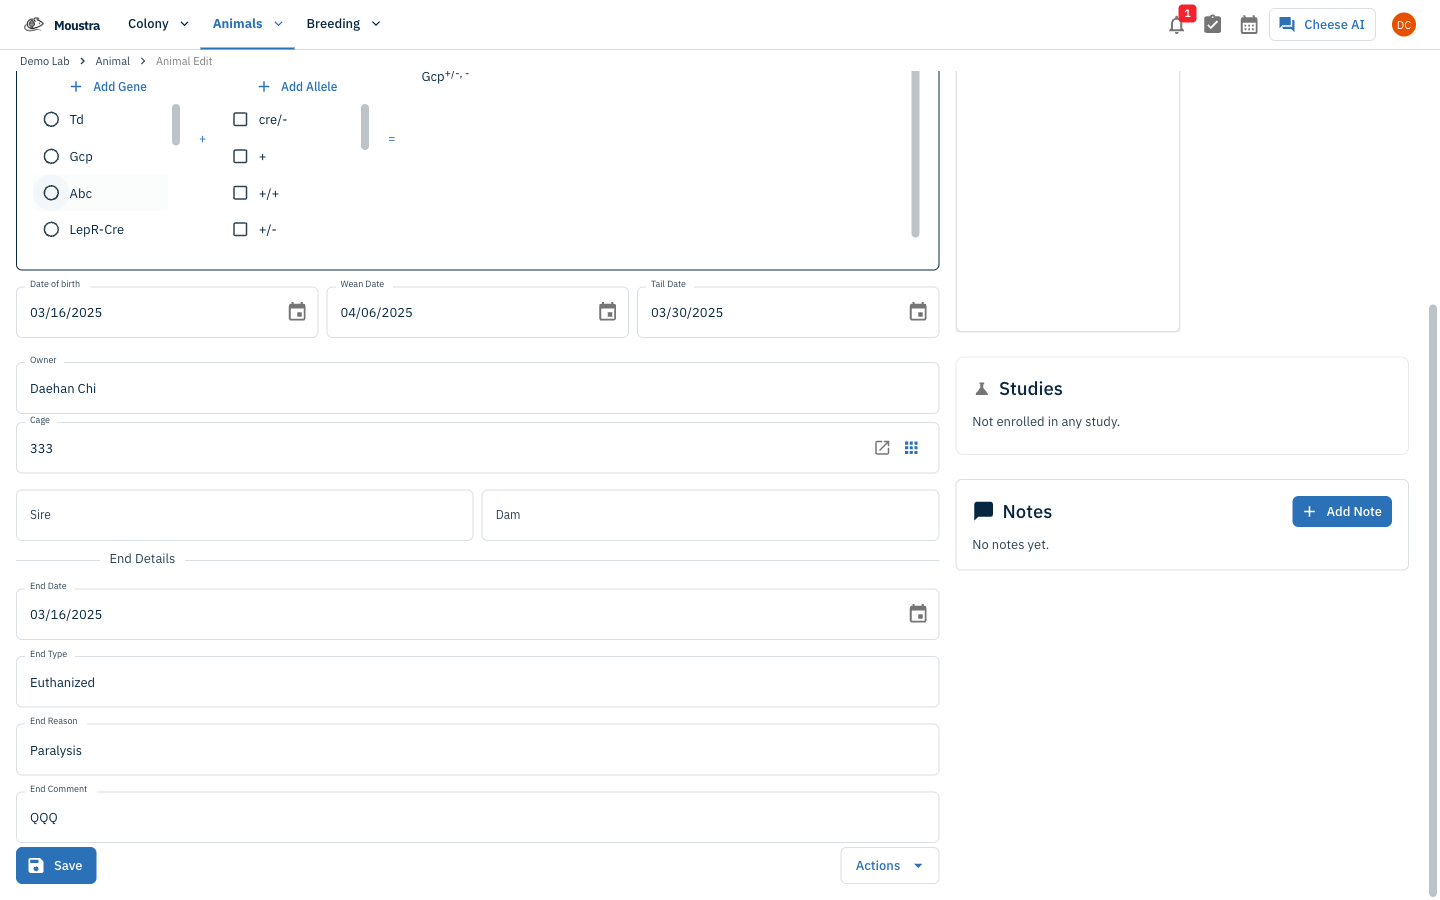Open Wean Date calendar picker

(608, 312)
